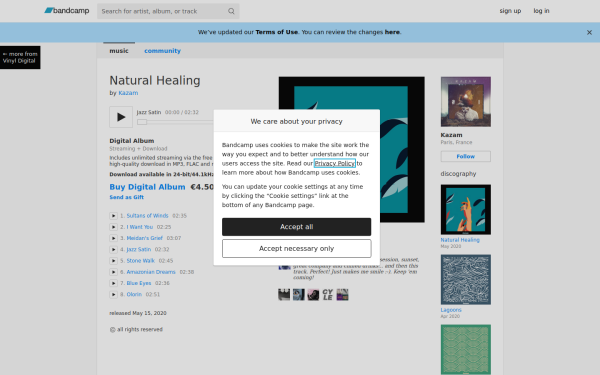Open the Olorin track link
The image size is (600, 375).
134,294
